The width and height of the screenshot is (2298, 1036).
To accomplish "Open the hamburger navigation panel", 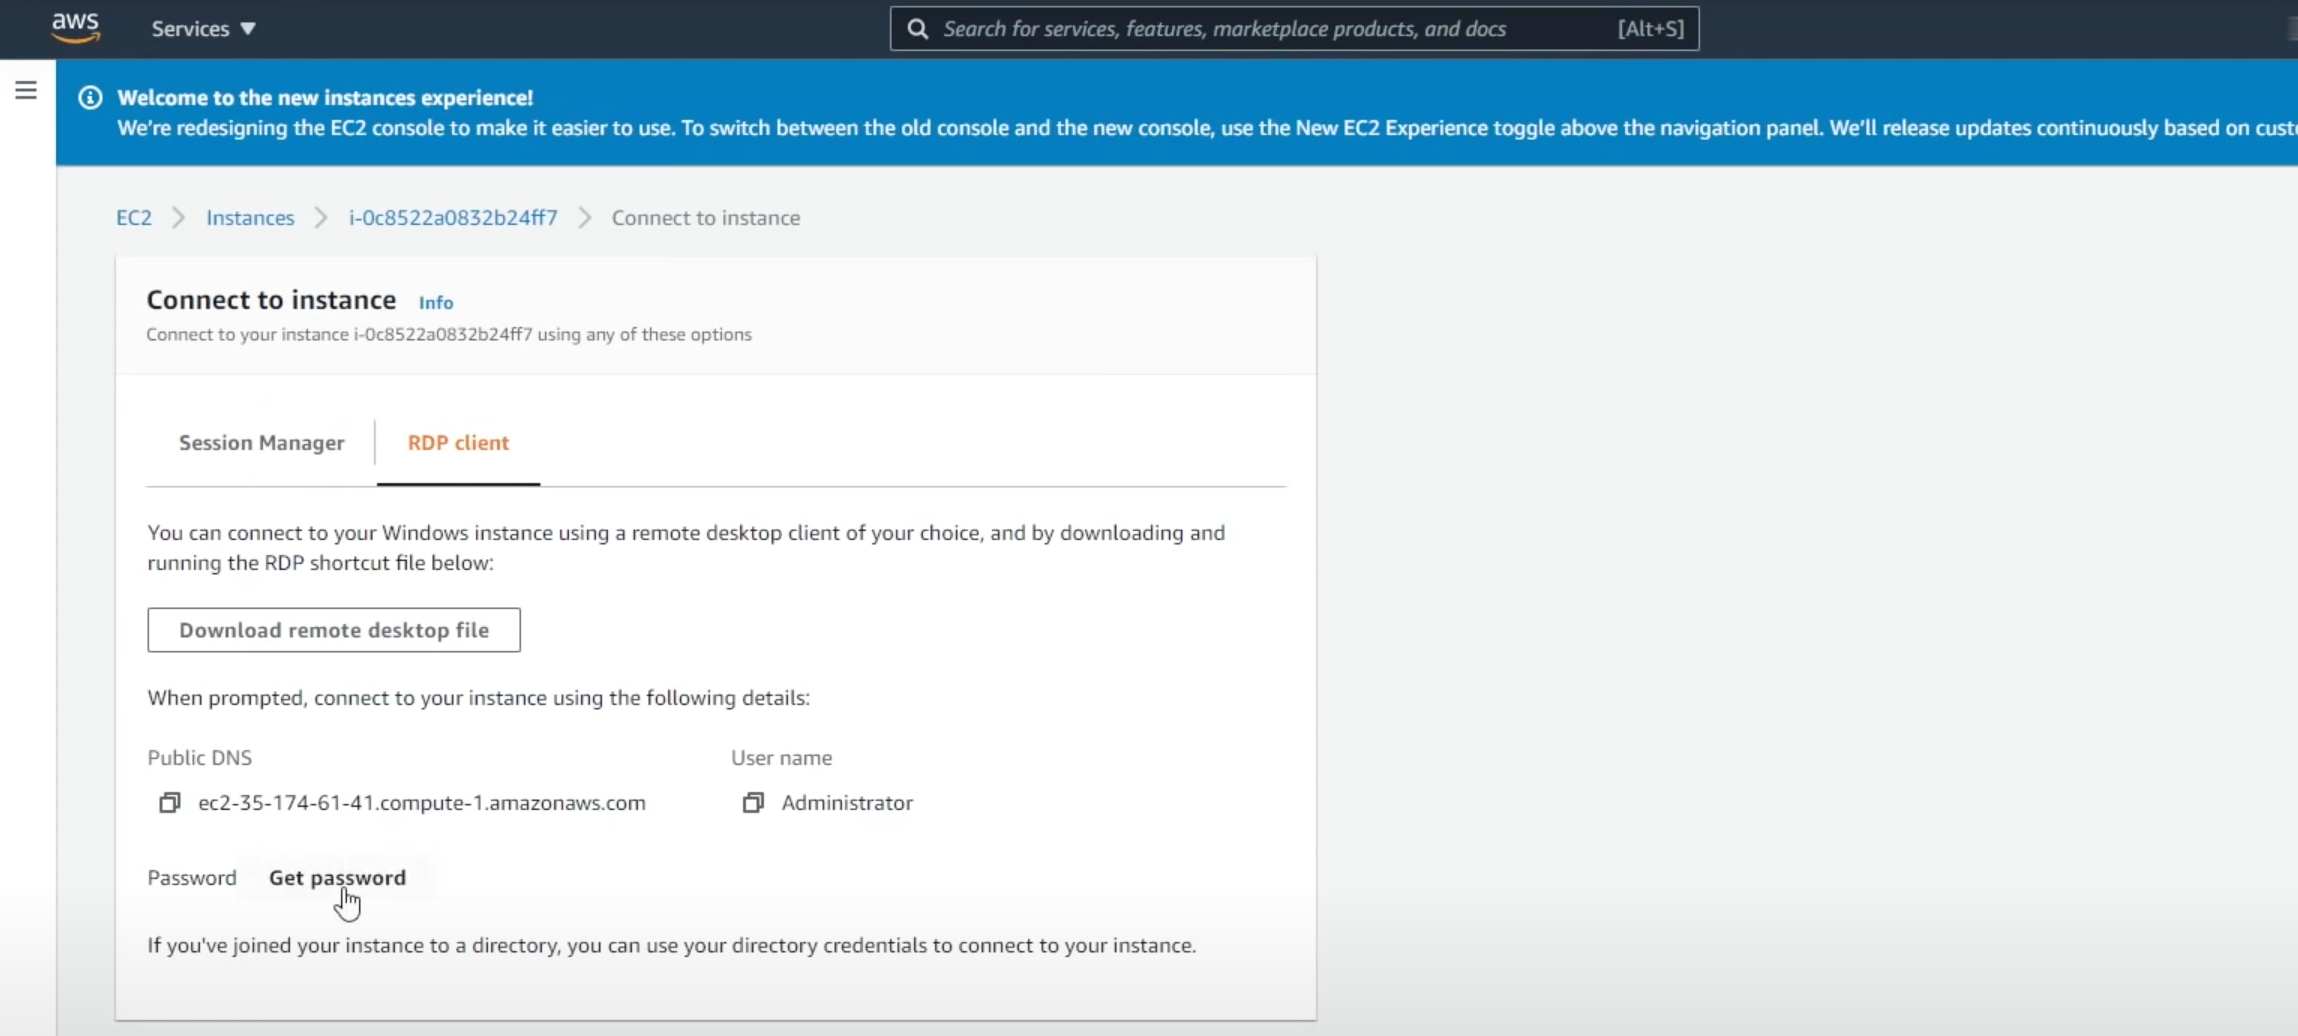I will tap(26, 91).
